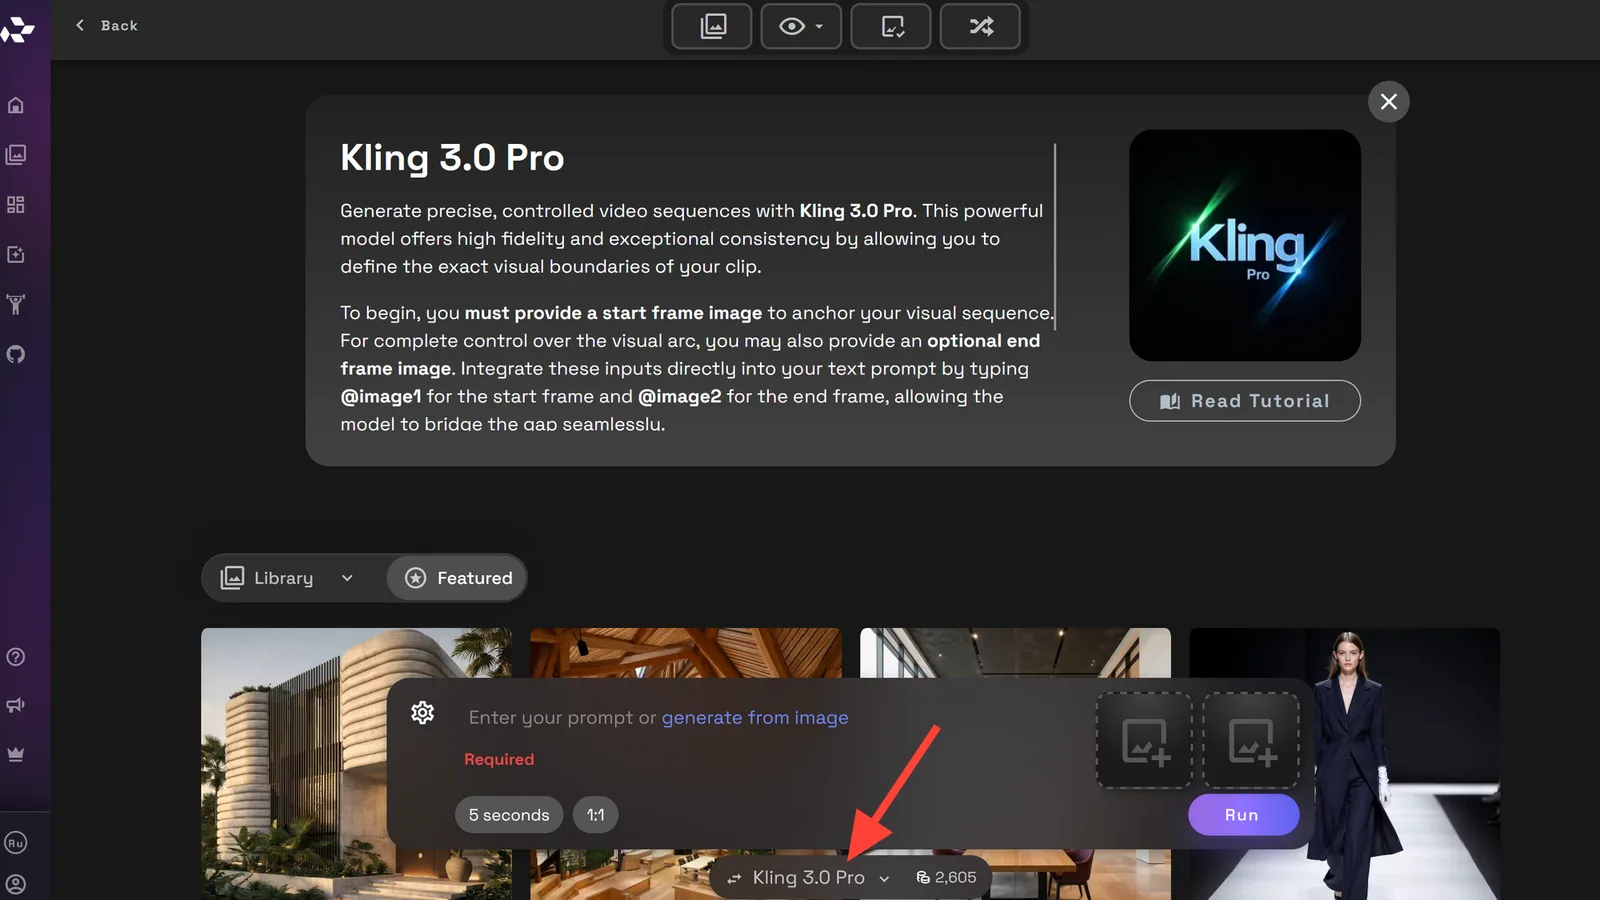Open the Read Tutorial button
Screen dimensions: 1600x900
tap(1245, 401)
